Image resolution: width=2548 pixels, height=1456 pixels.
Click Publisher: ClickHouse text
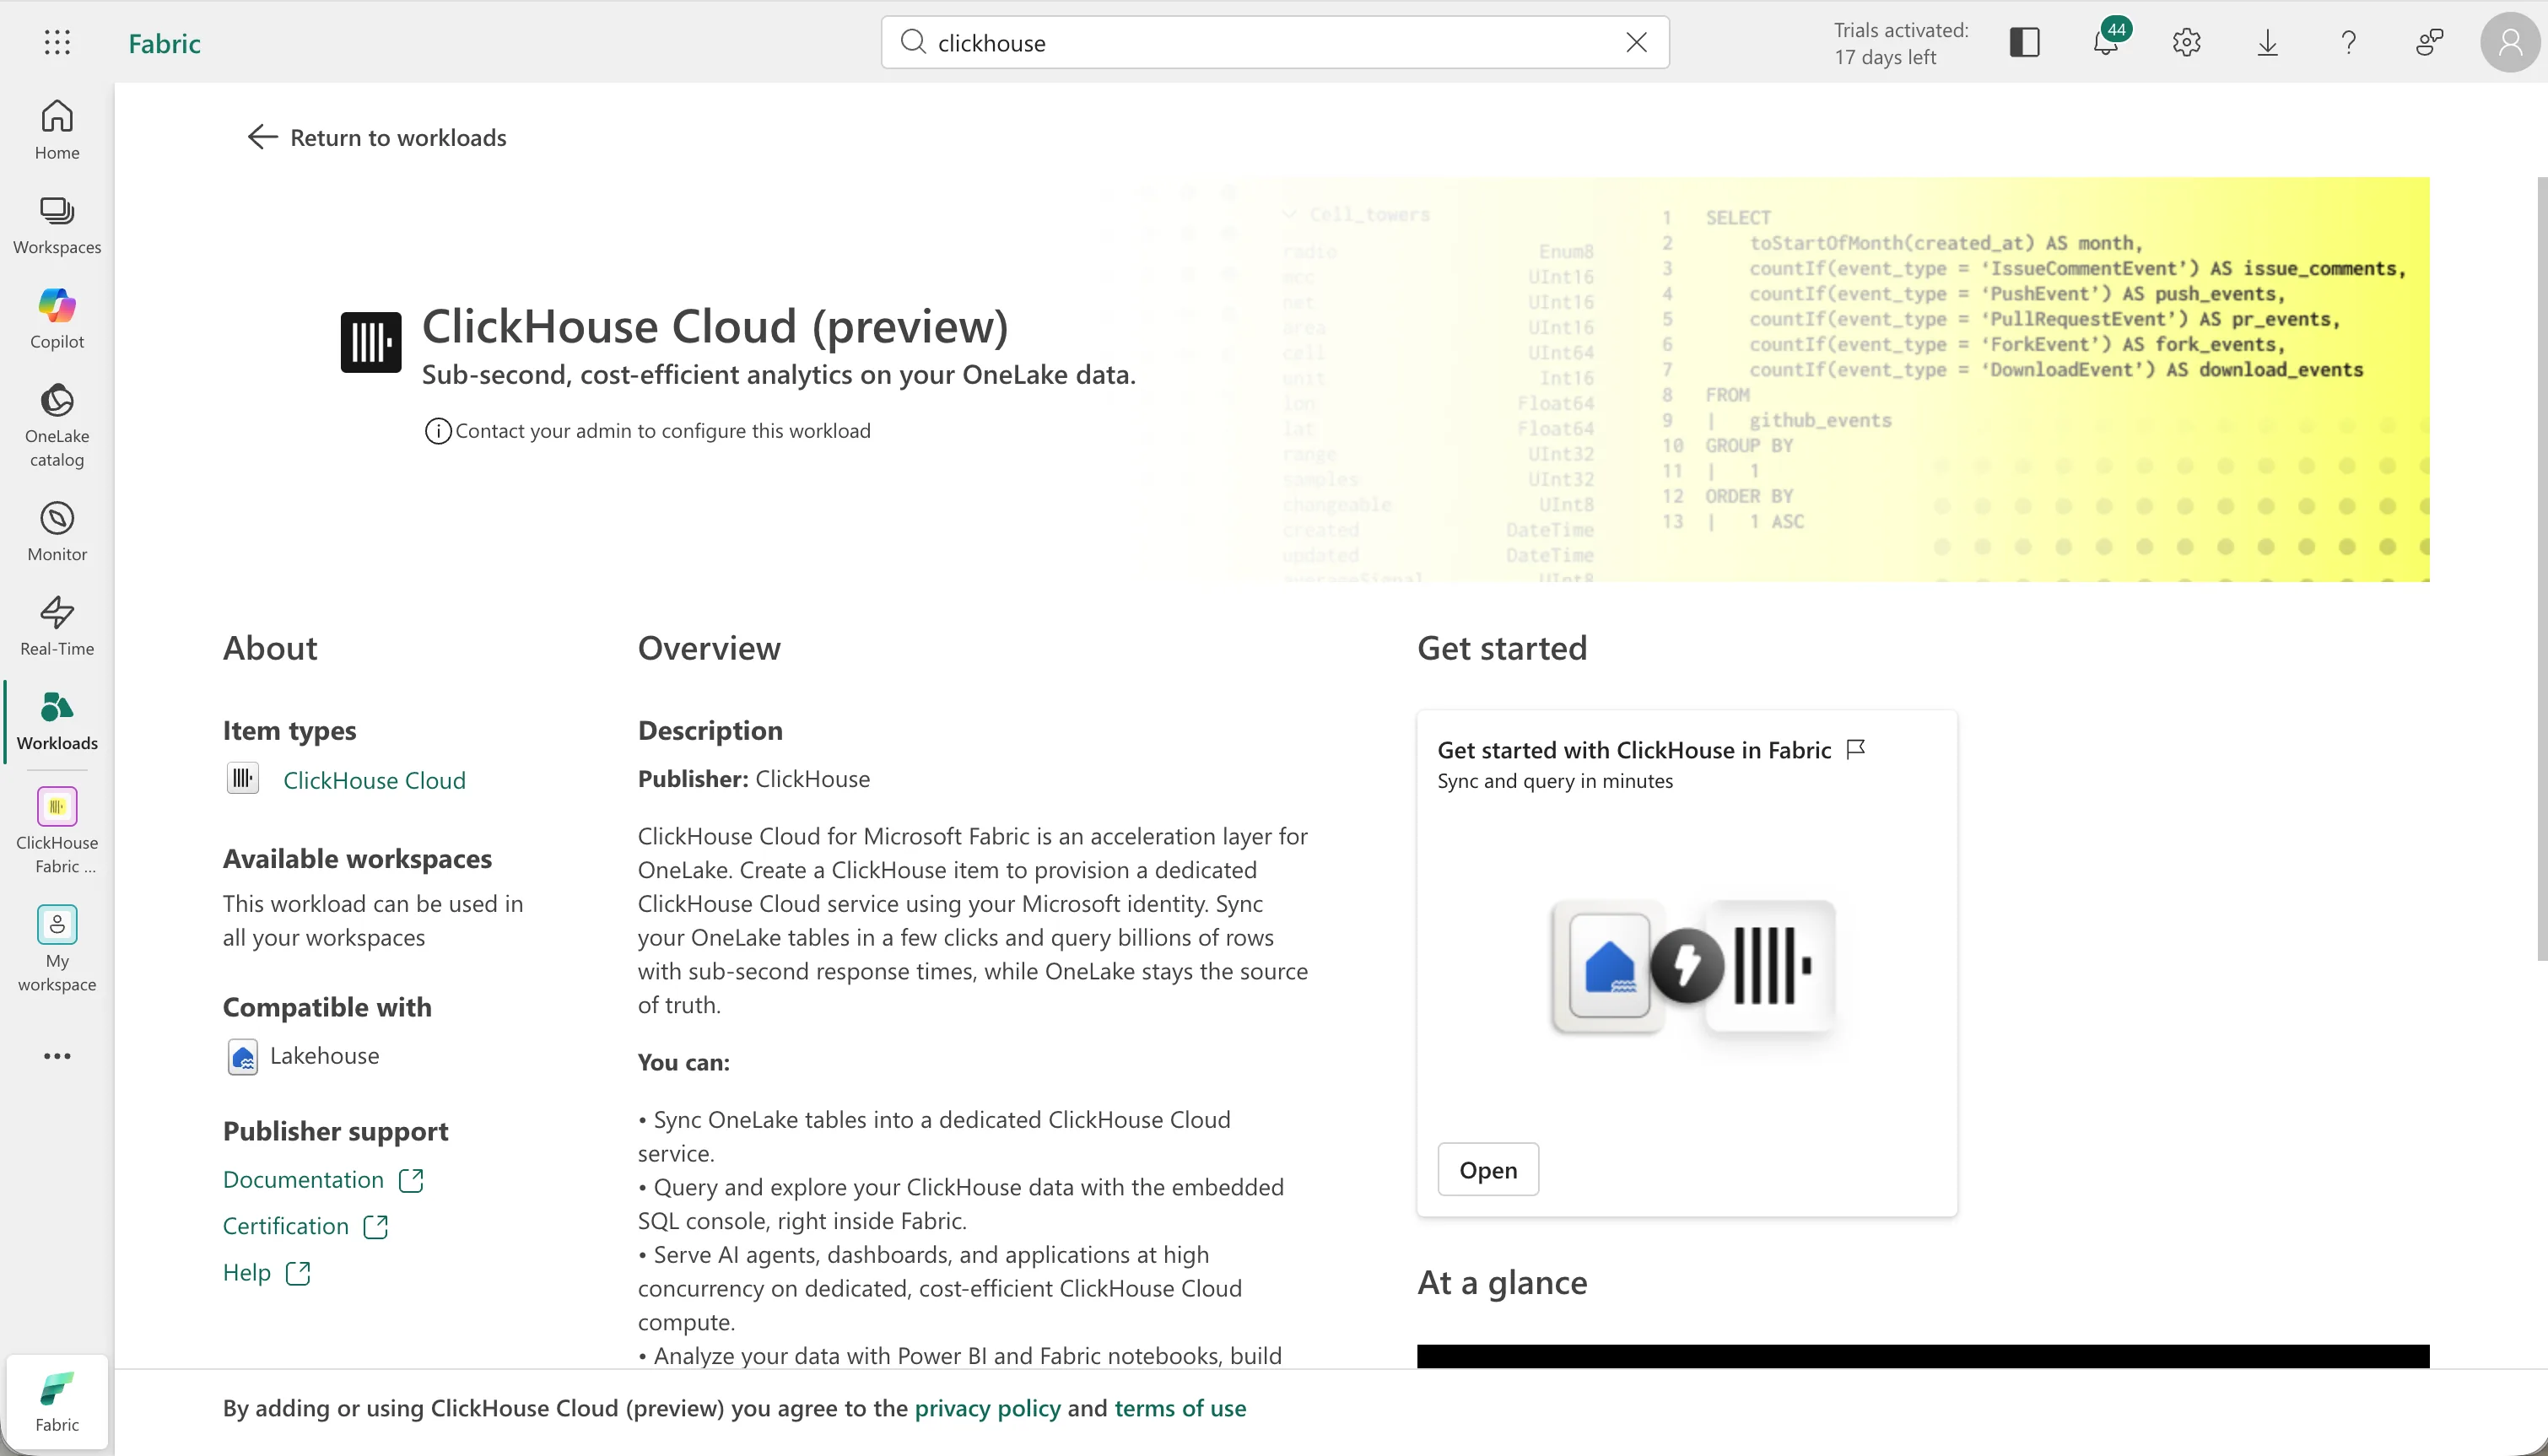pyautogui.click(x=754, y=779)
